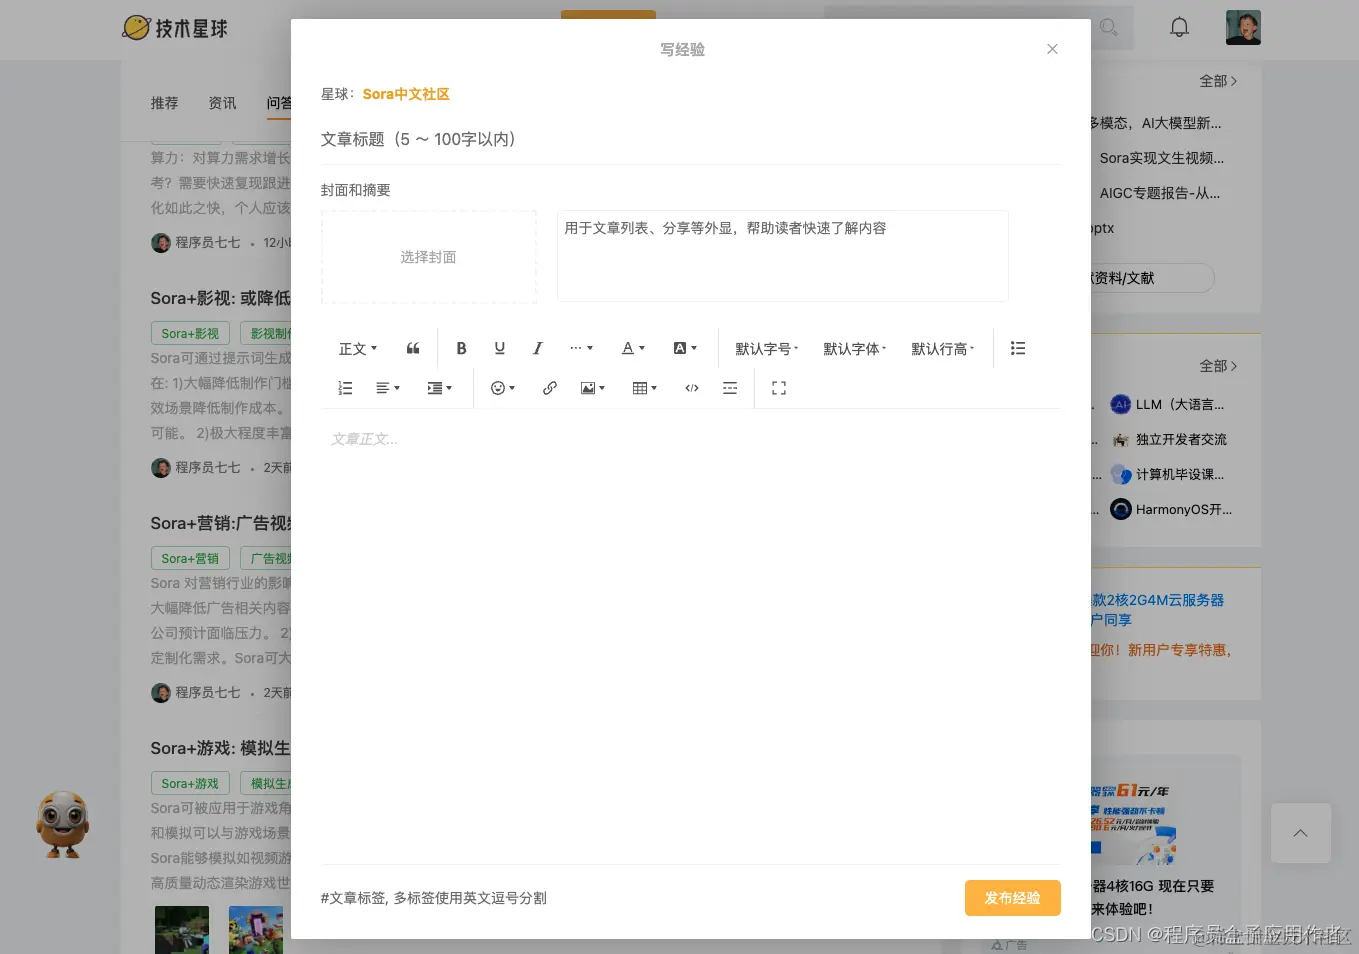Open the 计算机毕设课… planet entry
The height and width of the screenshot is (954, 1359).
pos(1167,474)
